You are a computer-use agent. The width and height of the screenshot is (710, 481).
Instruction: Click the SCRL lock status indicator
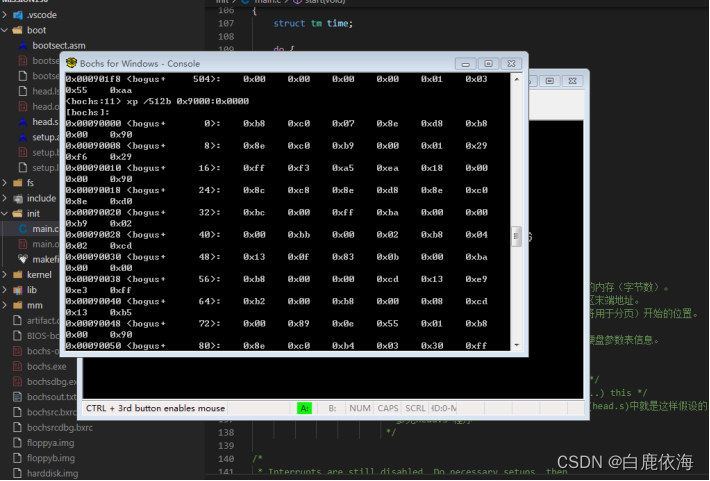[x=415, y=409]
